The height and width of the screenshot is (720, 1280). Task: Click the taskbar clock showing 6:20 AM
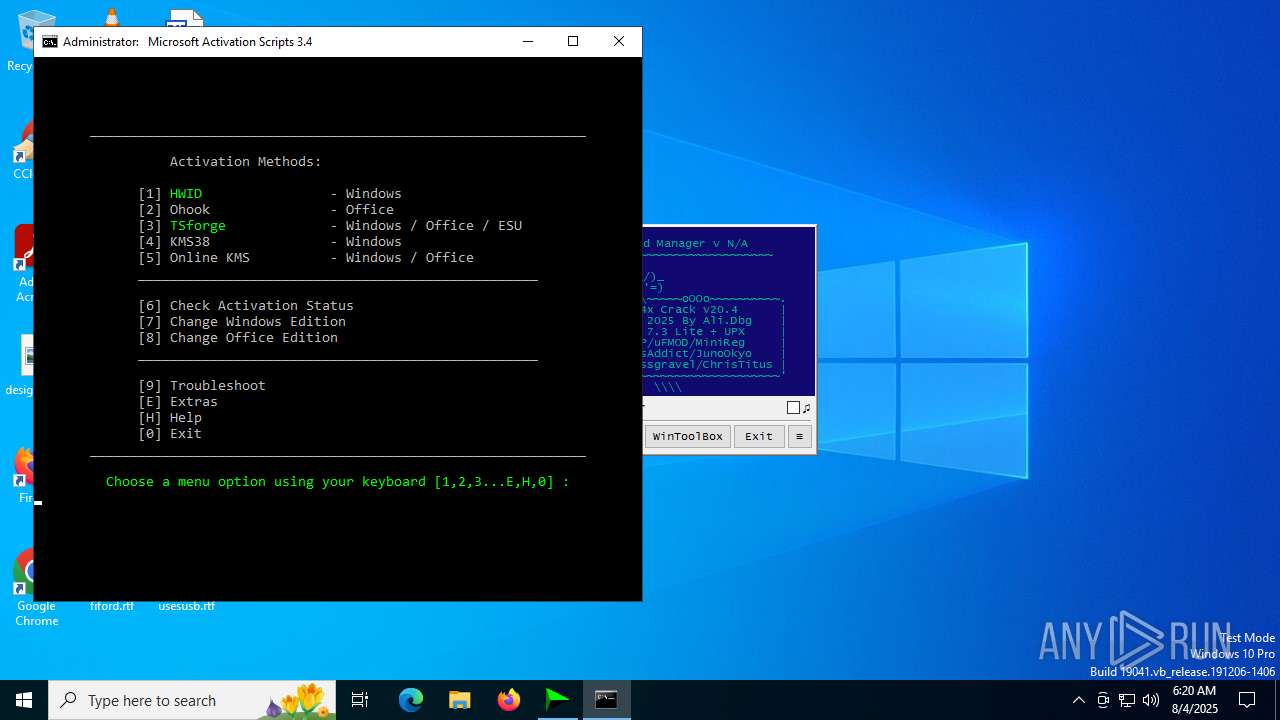pos(1194,700)
